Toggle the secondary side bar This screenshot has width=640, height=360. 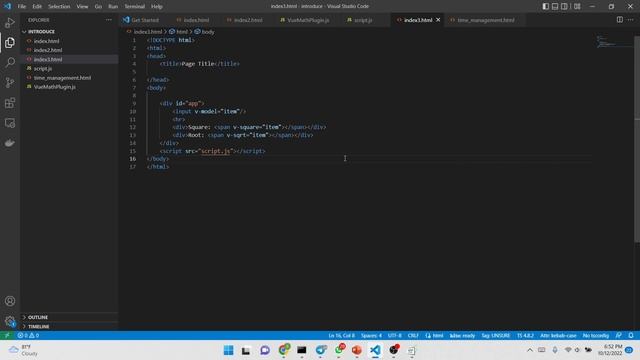tap(564, 6)
